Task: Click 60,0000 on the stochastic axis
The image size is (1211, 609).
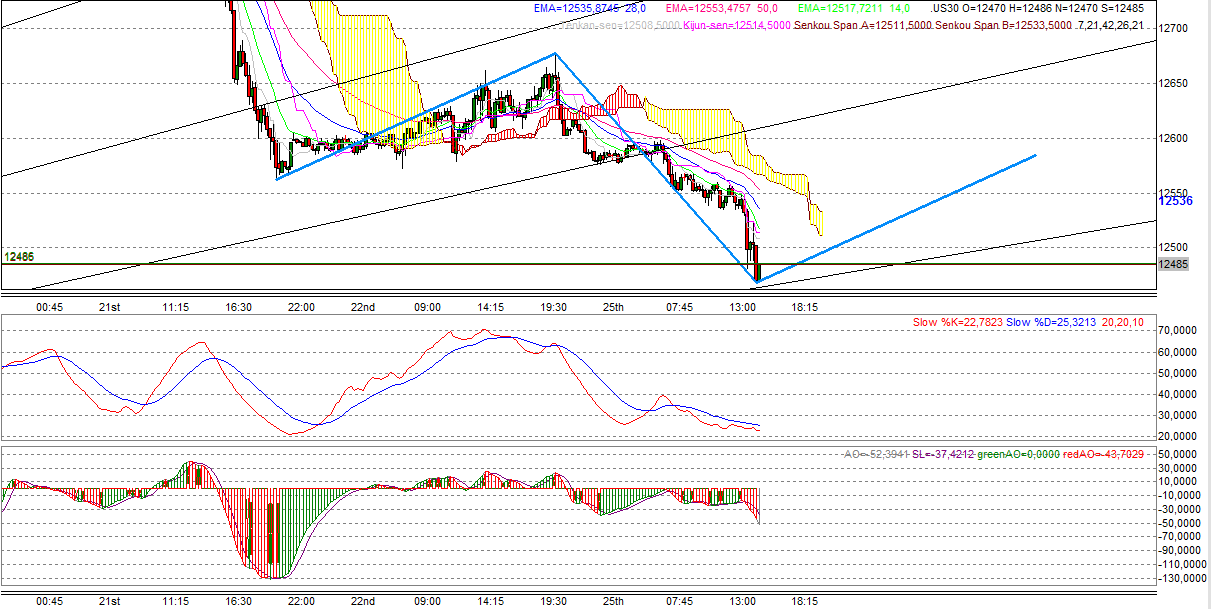Action: [x=1178, y=351]
